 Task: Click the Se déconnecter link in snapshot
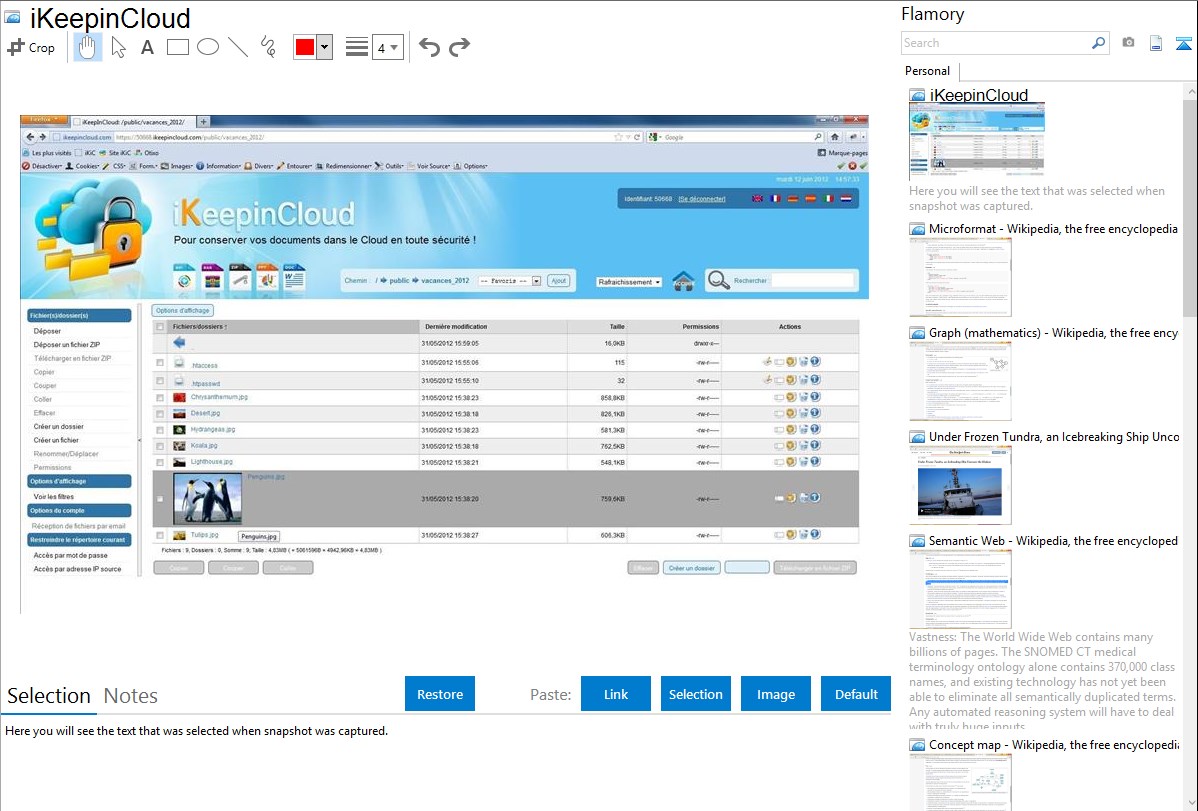tap(701, 199)
